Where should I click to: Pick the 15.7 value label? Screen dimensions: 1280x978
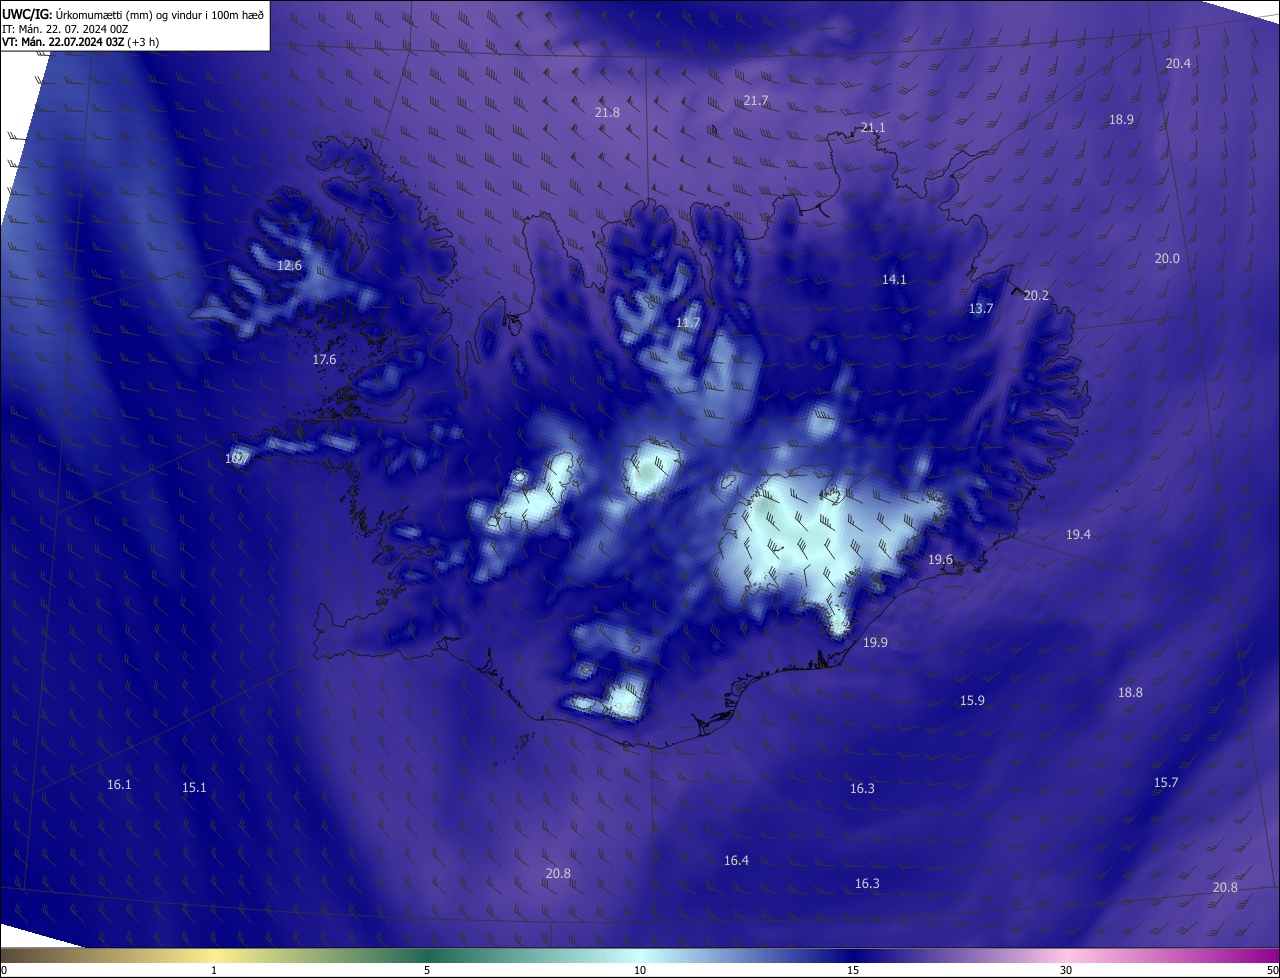pos(1166,782)
